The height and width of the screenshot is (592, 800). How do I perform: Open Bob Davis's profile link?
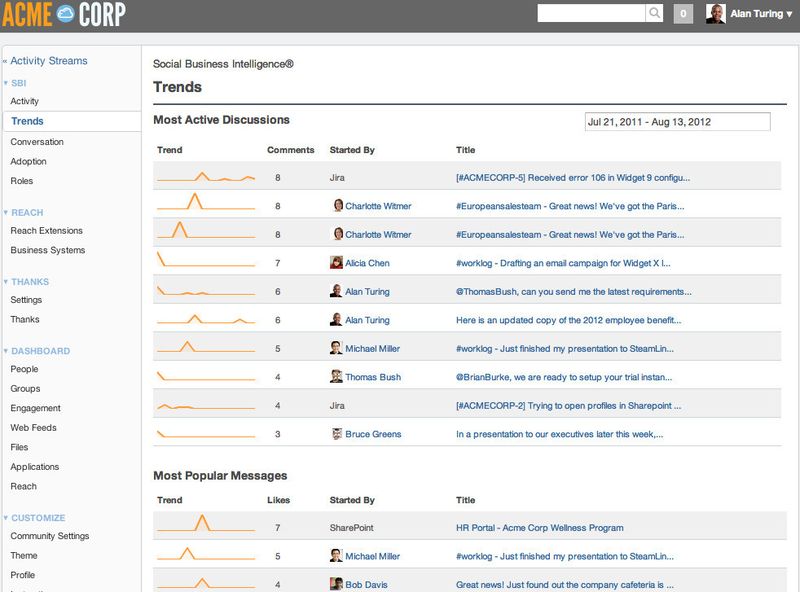(x=366, y=585)
